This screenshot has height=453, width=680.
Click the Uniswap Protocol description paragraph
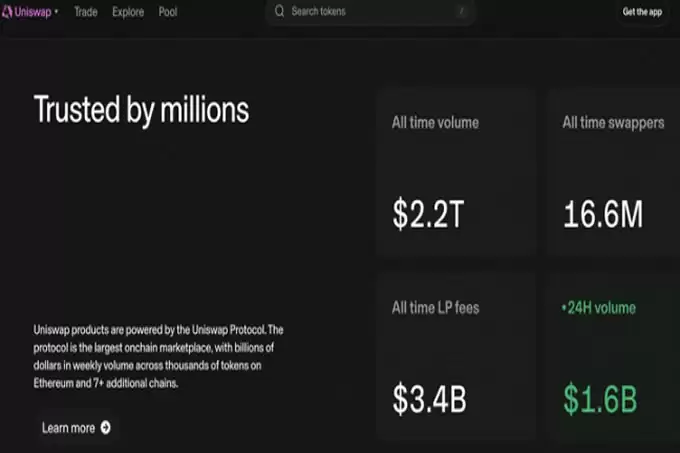coord(158,356)
